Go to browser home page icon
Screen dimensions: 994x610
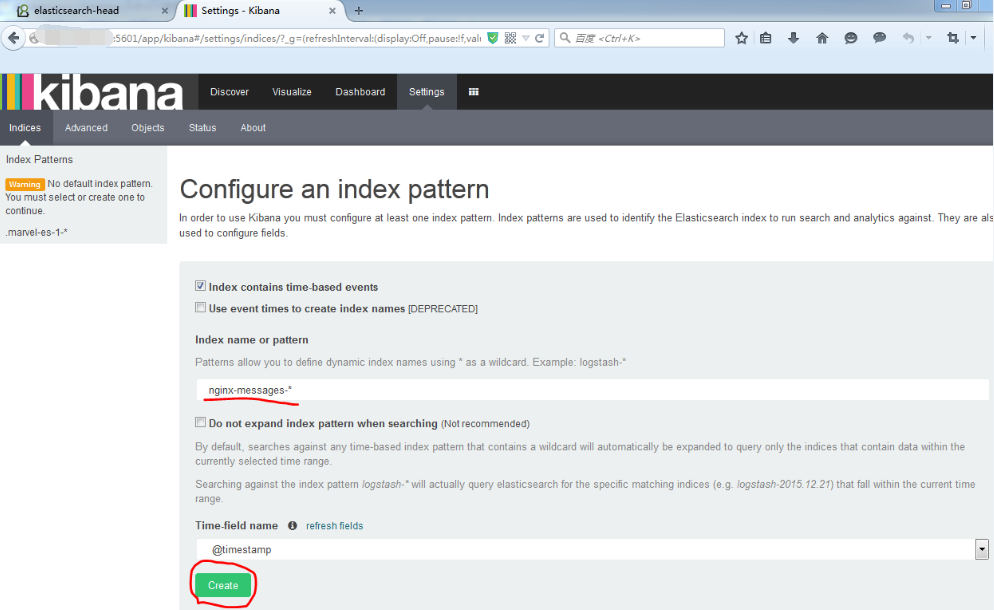coord(822,38)
